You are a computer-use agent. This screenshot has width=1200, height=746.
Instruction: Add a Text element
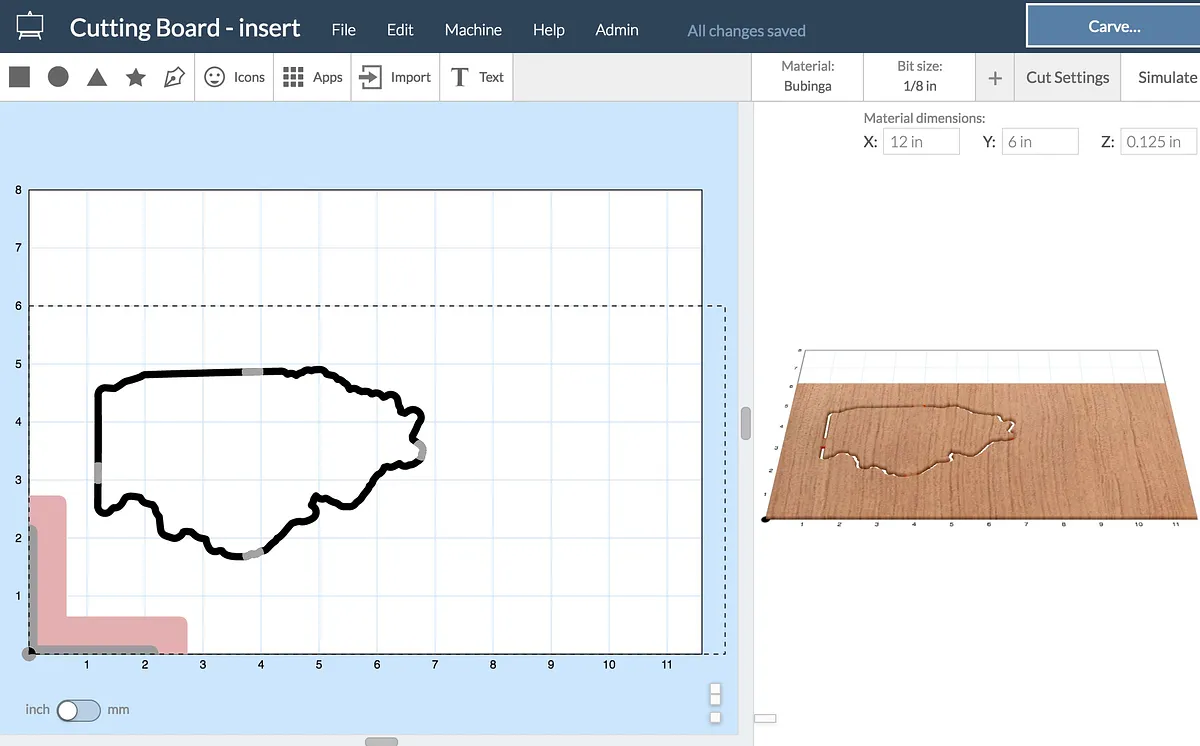pyautogui.click(x=477, y=77)
